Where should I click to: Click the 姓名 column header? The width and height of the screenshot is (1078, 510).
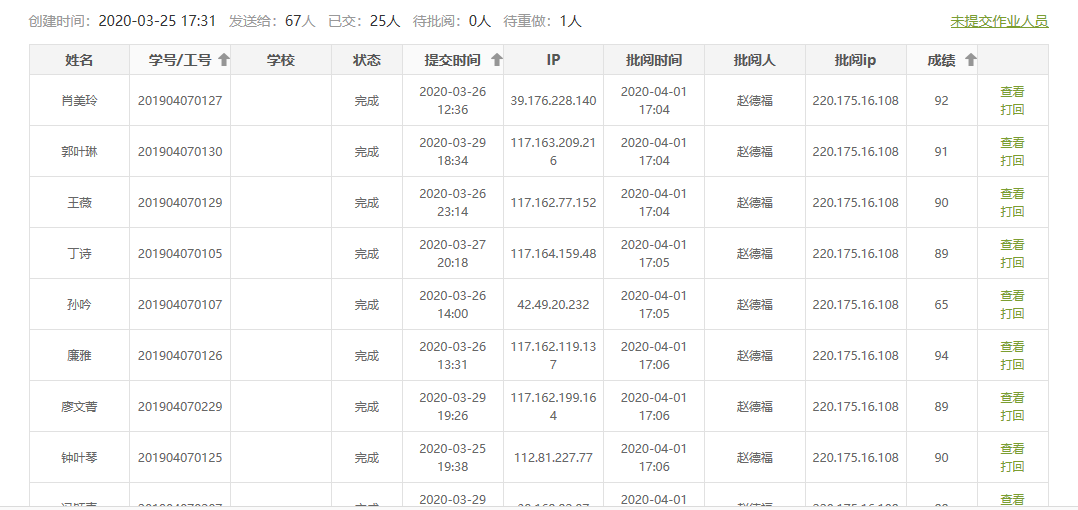pos(79,60)
